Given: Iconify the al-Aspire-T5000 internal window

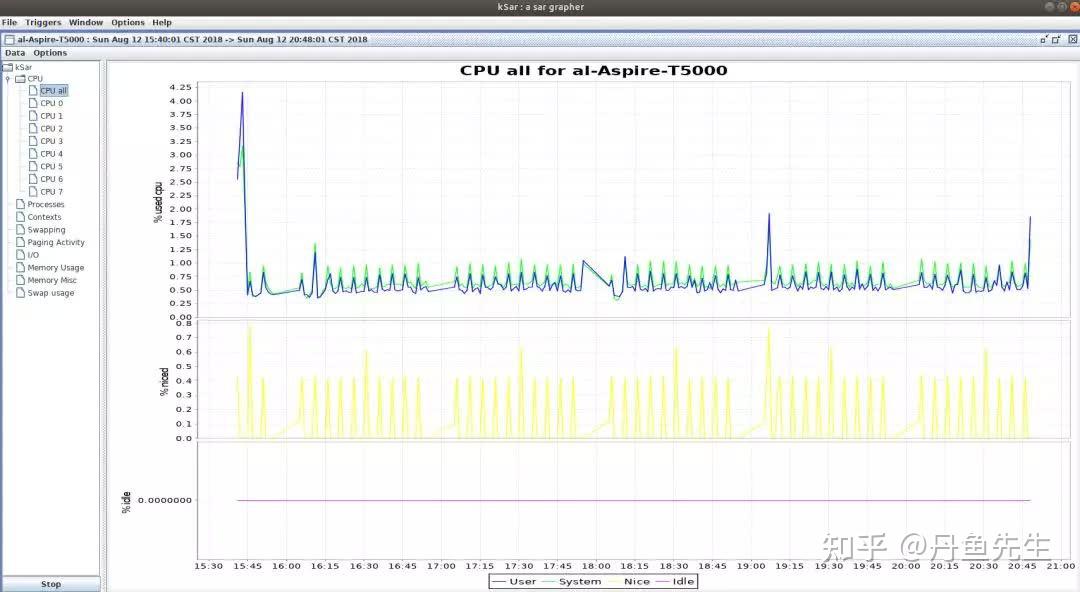Looking at the screenshot, I should click(x=1043, y=39).
